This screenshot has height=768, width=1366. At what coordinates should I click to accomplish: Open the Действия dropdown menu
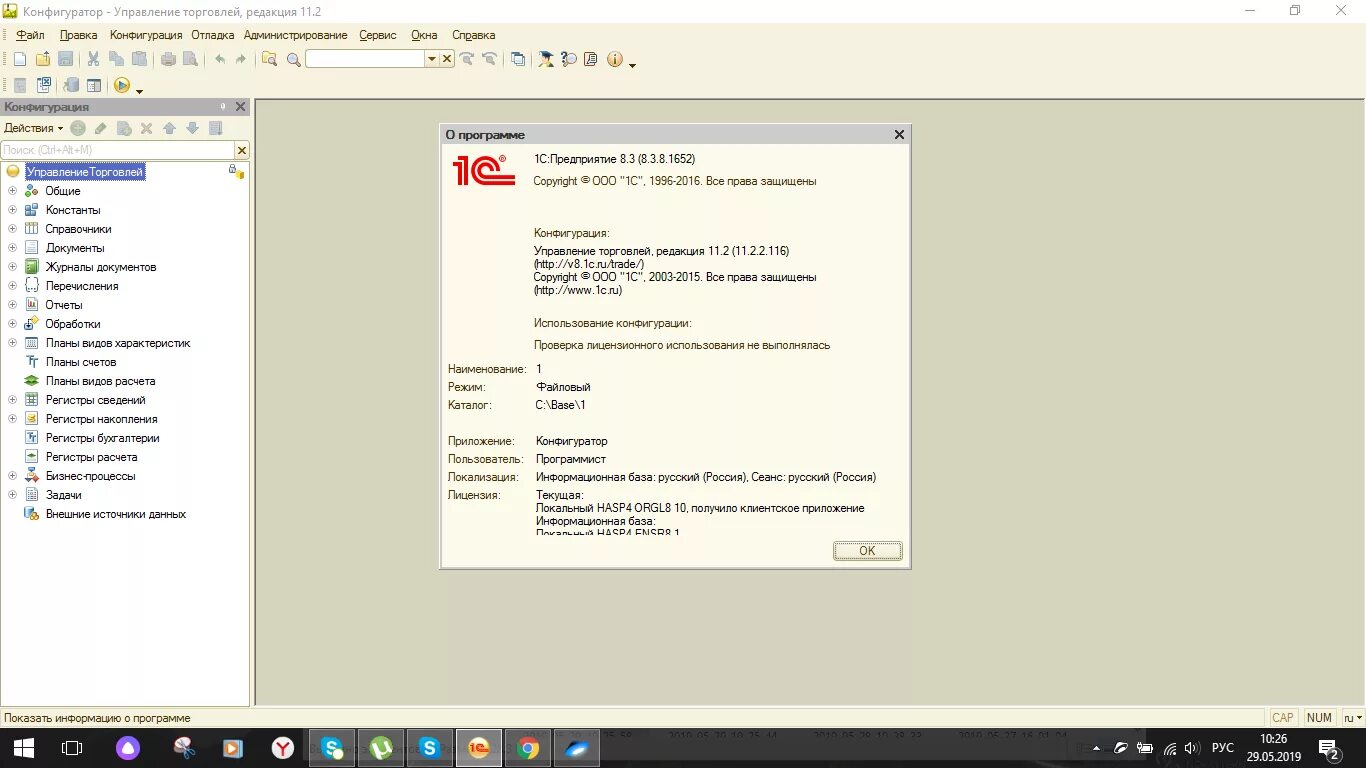point(33,128)
